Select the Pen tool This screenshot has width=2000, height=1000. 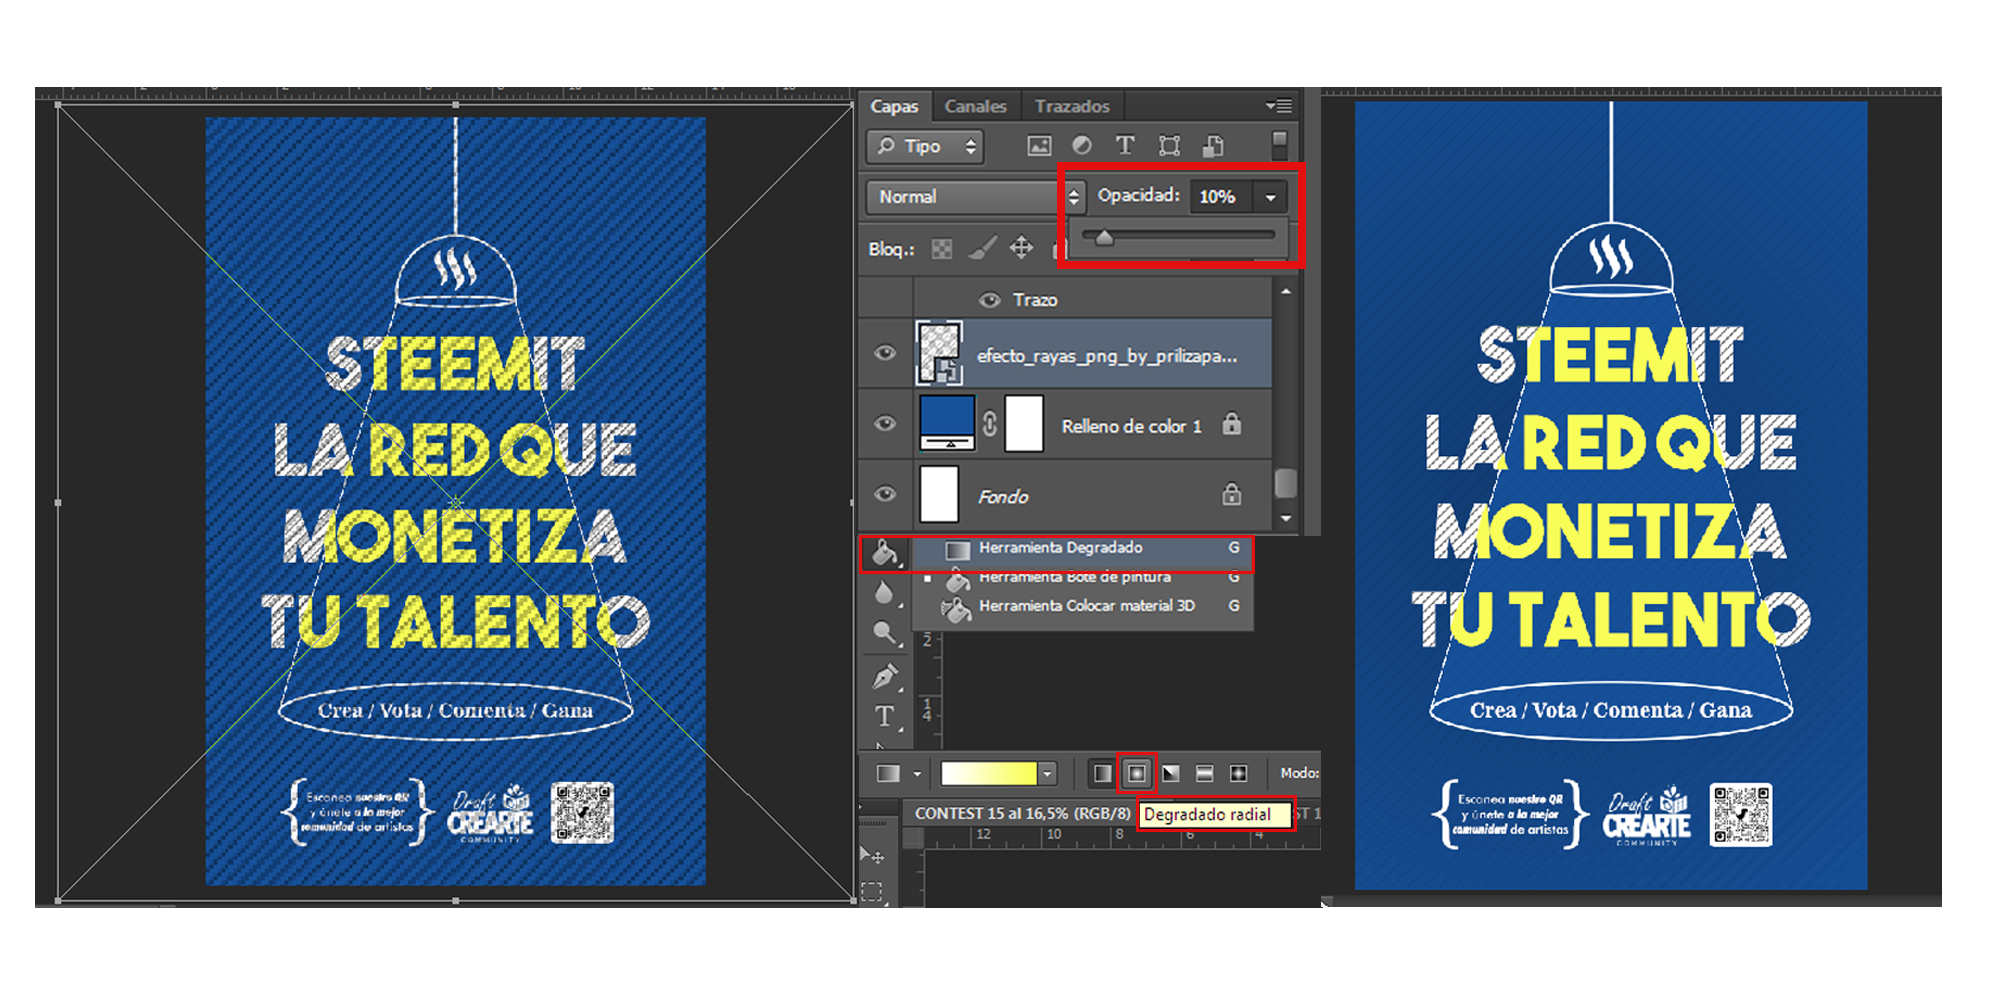pyautogui.click(x=884, y=675)
